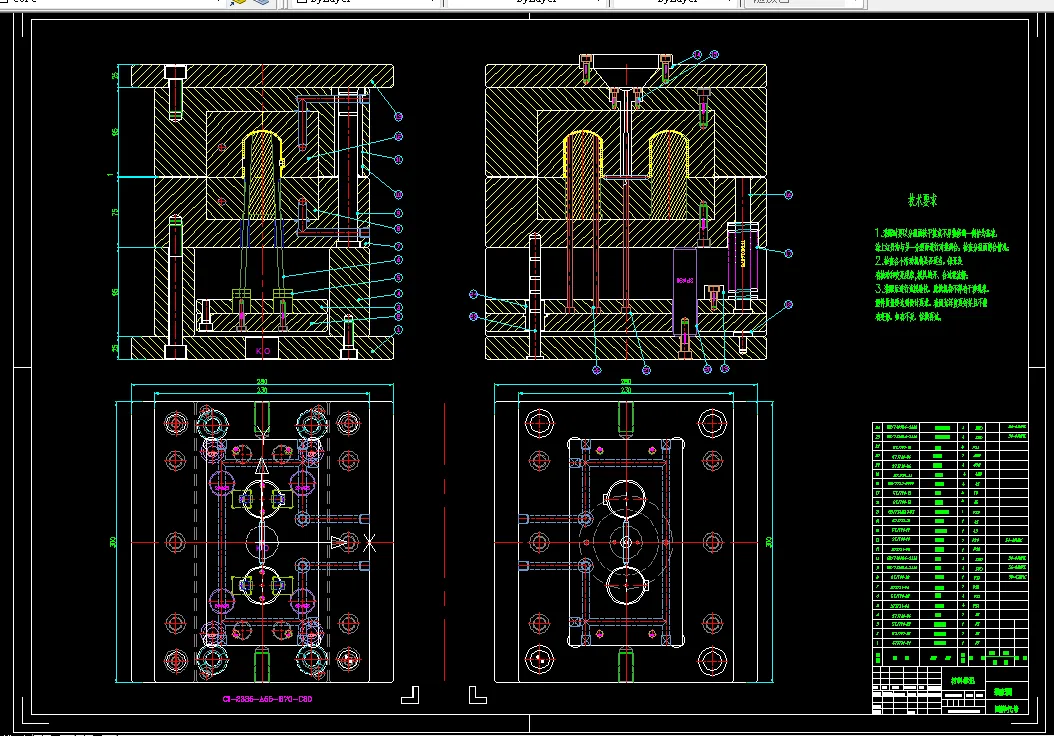The width and height of the screenshot is (1054, 736).
Task: Select the red dashed centerline between plan views
Action: 445,542
